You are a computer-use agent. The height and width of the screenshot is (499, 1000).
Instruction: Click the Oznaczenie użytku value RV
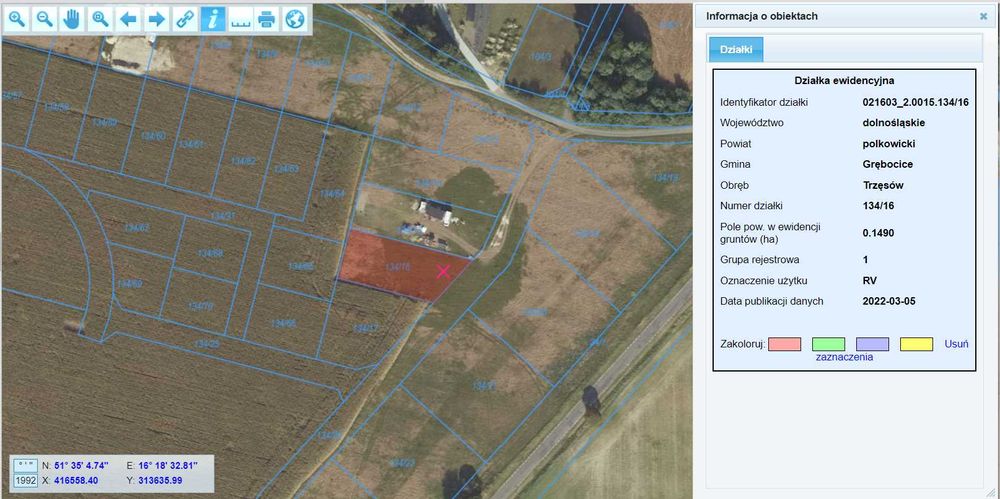coord(869,280)
